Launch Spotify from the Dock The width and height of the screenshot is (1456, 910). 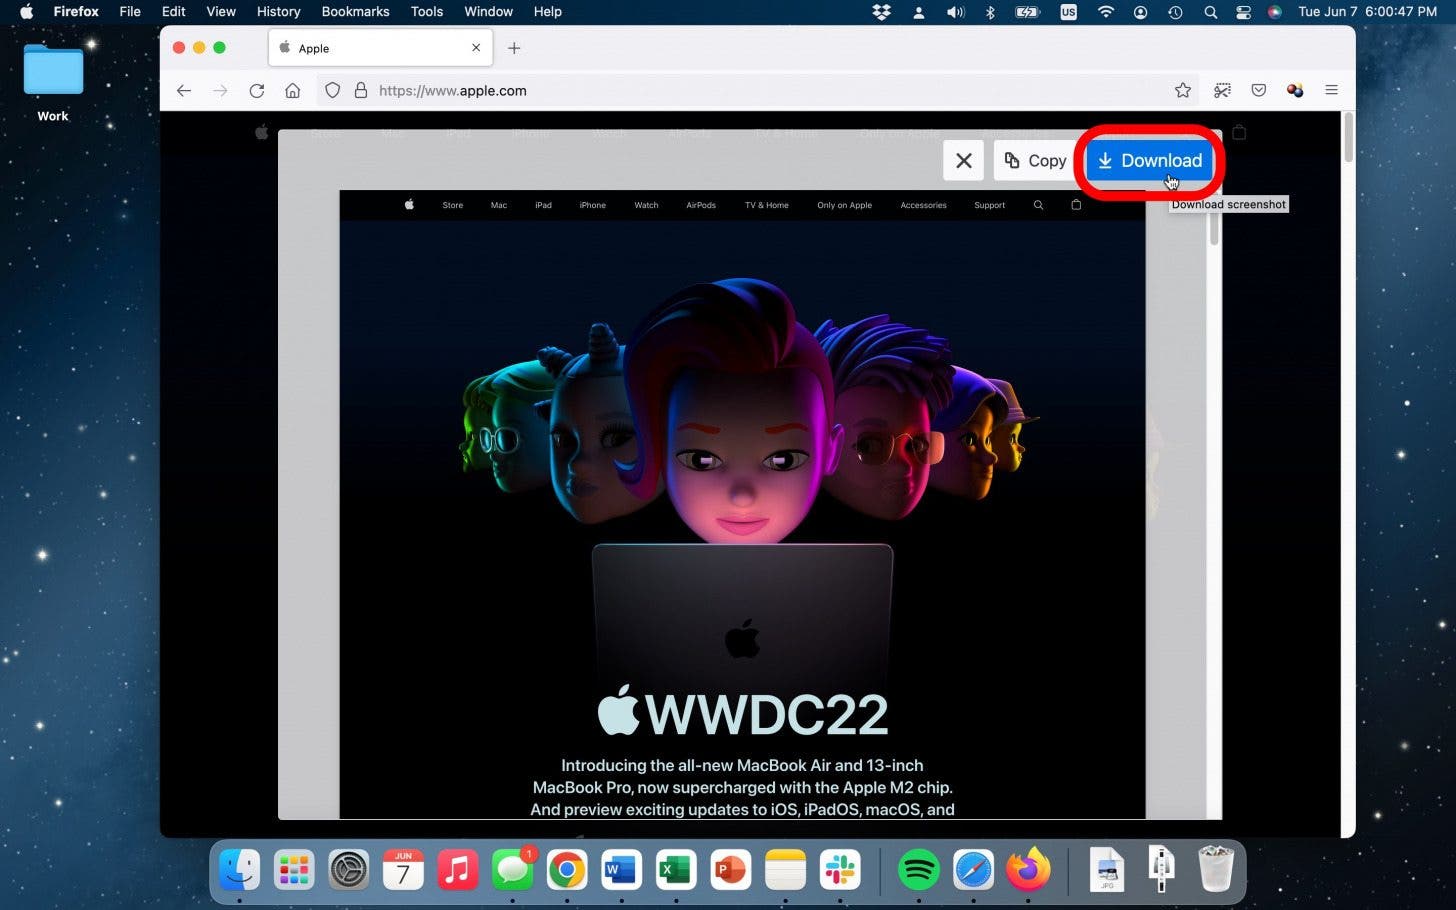click(x=918, y=871)
